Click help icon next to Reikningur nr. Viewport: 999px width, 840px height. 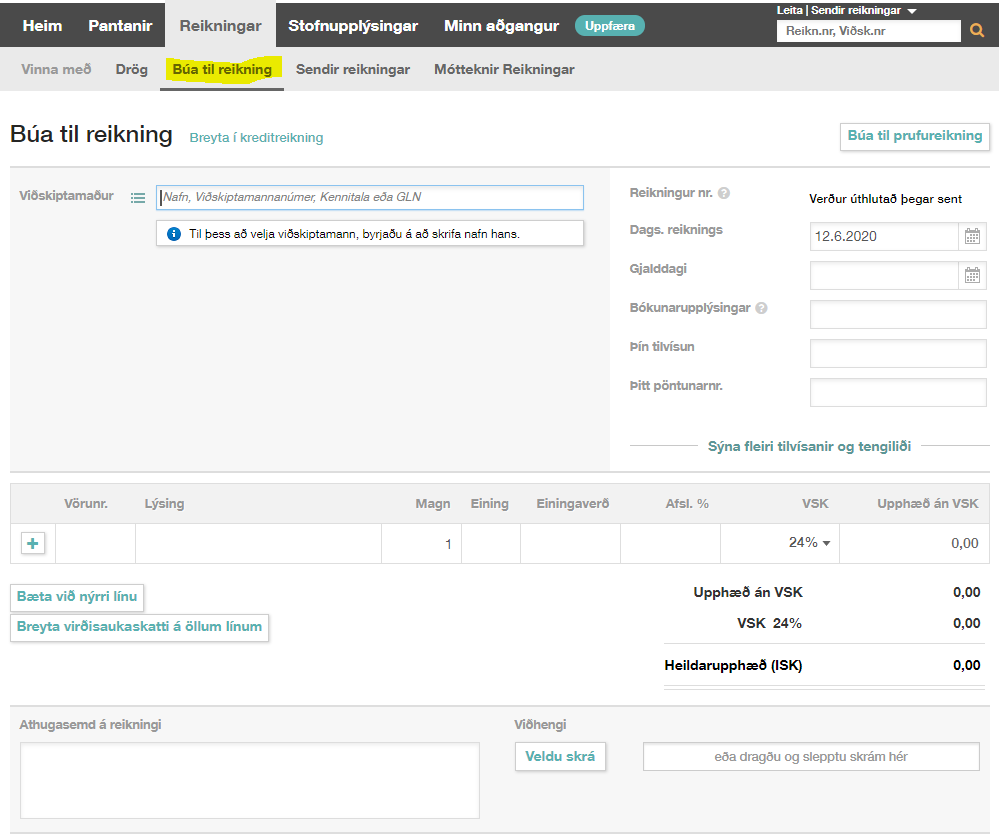click(x=724, y=194)
